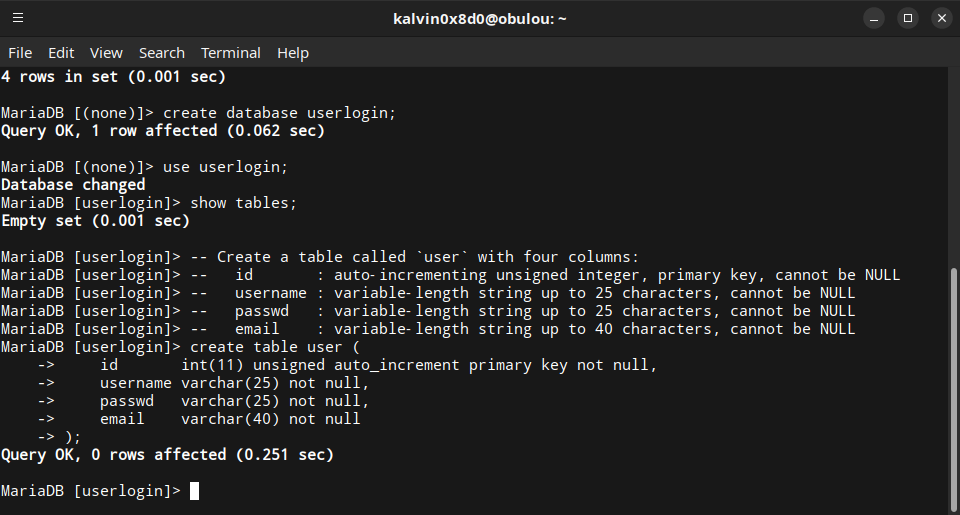The height and width of the screenshot is (515, 960).
Task: Click the blinking cursor at the last prompt
Action: coord(194,491)
